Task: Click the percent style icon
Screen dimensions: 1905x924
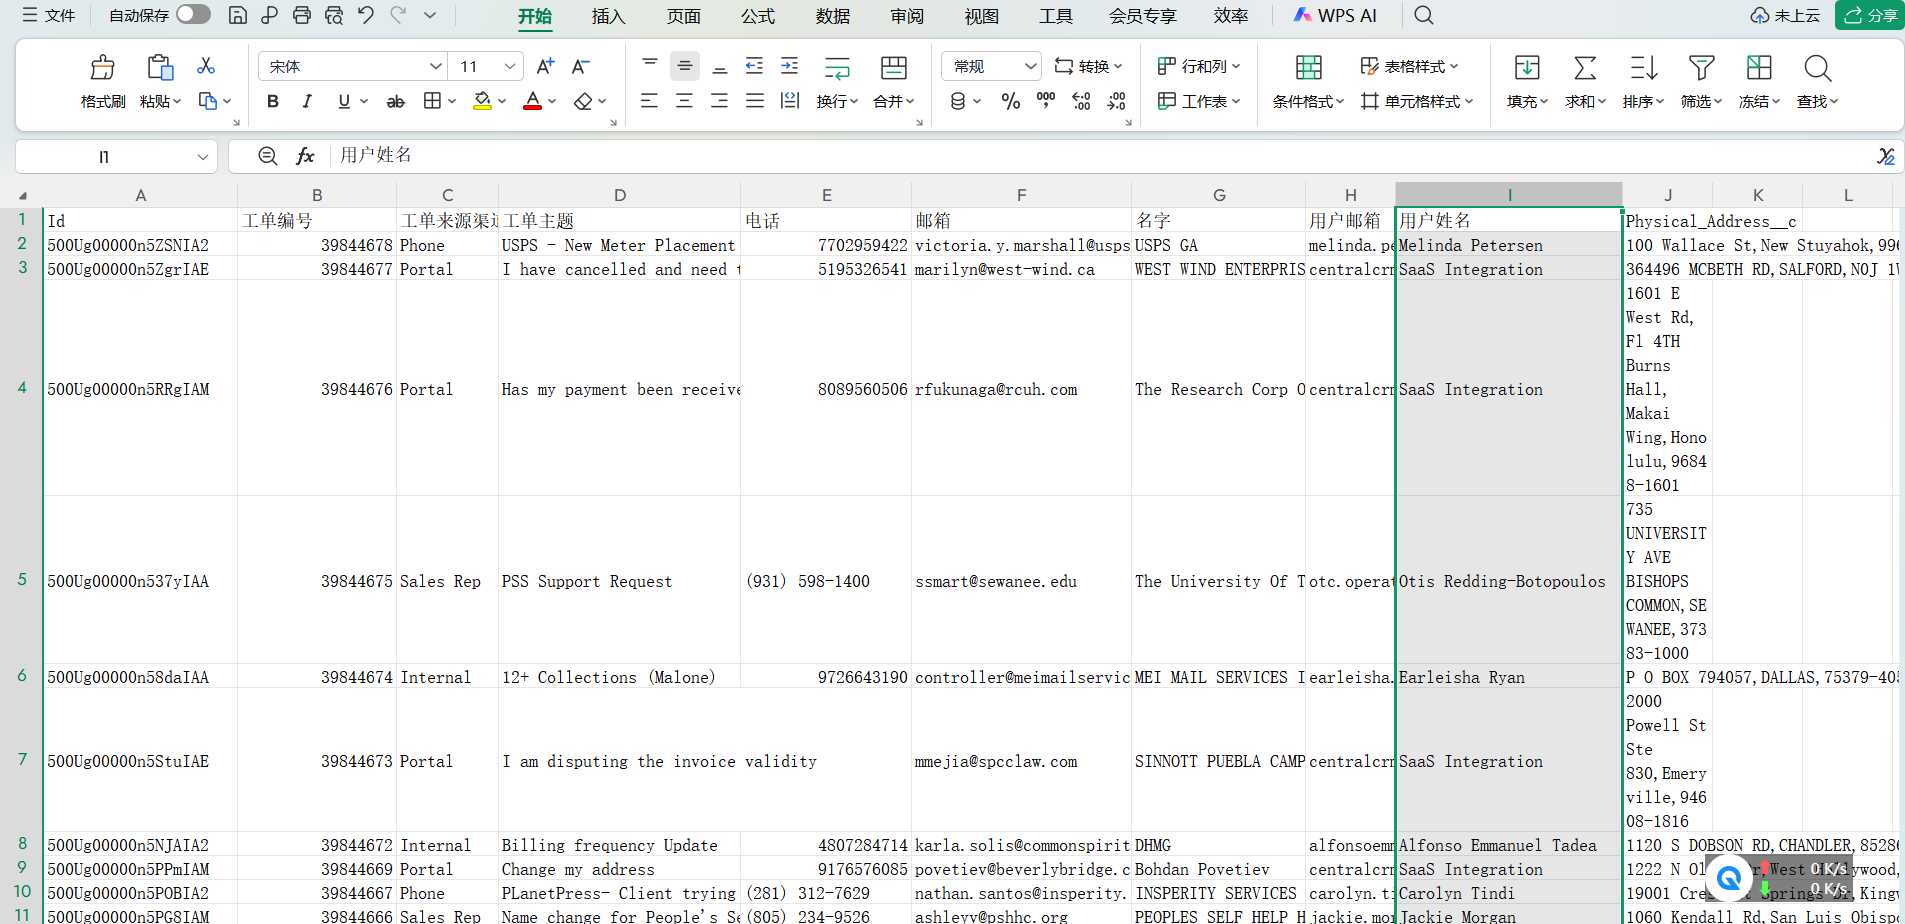Action: tap(1011, 101)
